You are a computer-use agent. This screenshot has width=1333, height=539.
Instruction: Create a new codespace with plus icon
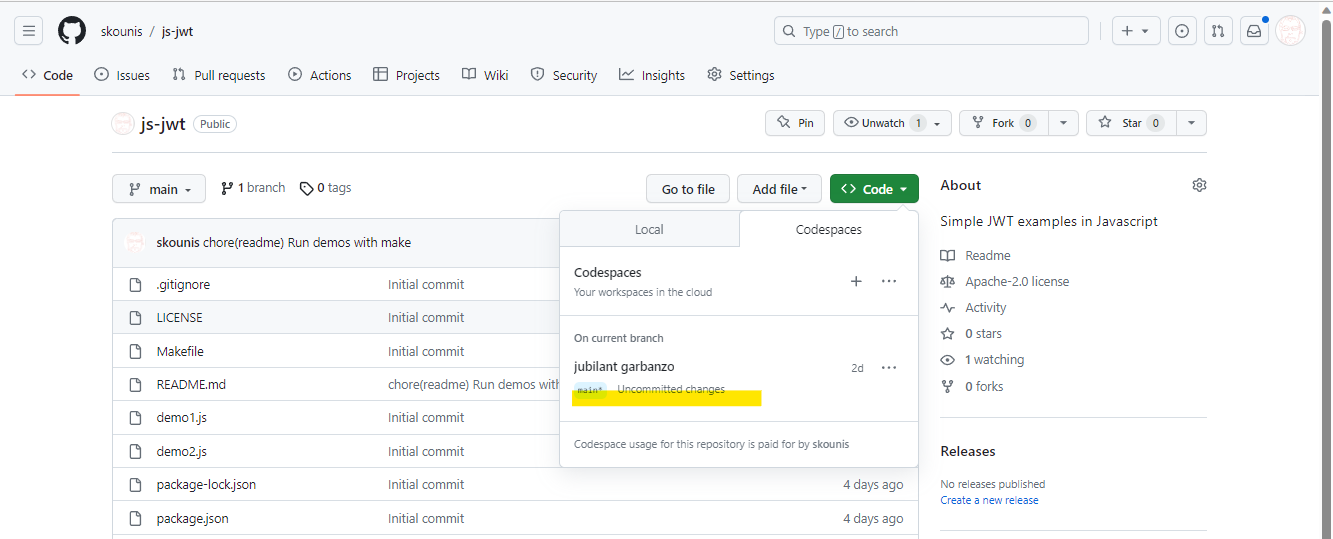[856, 281]
